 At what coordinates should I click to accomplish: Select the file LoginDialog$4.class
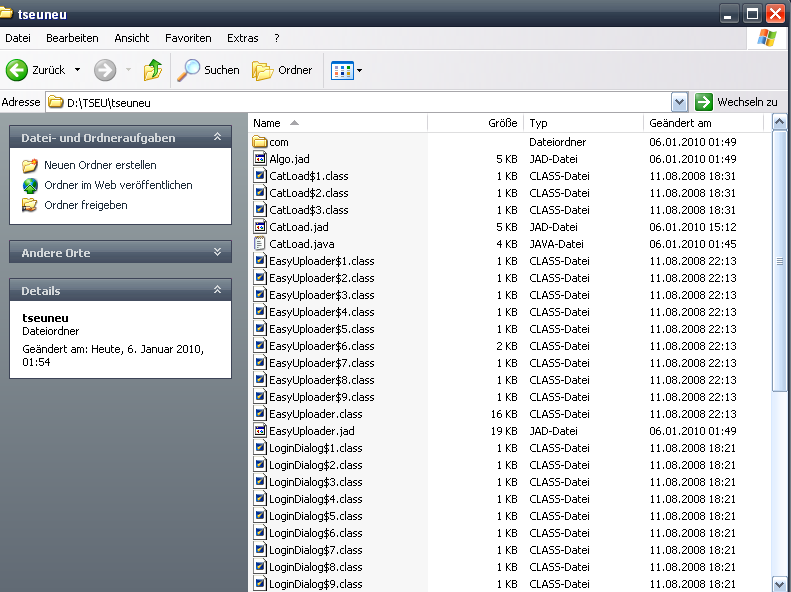click(x=316, y=499)
